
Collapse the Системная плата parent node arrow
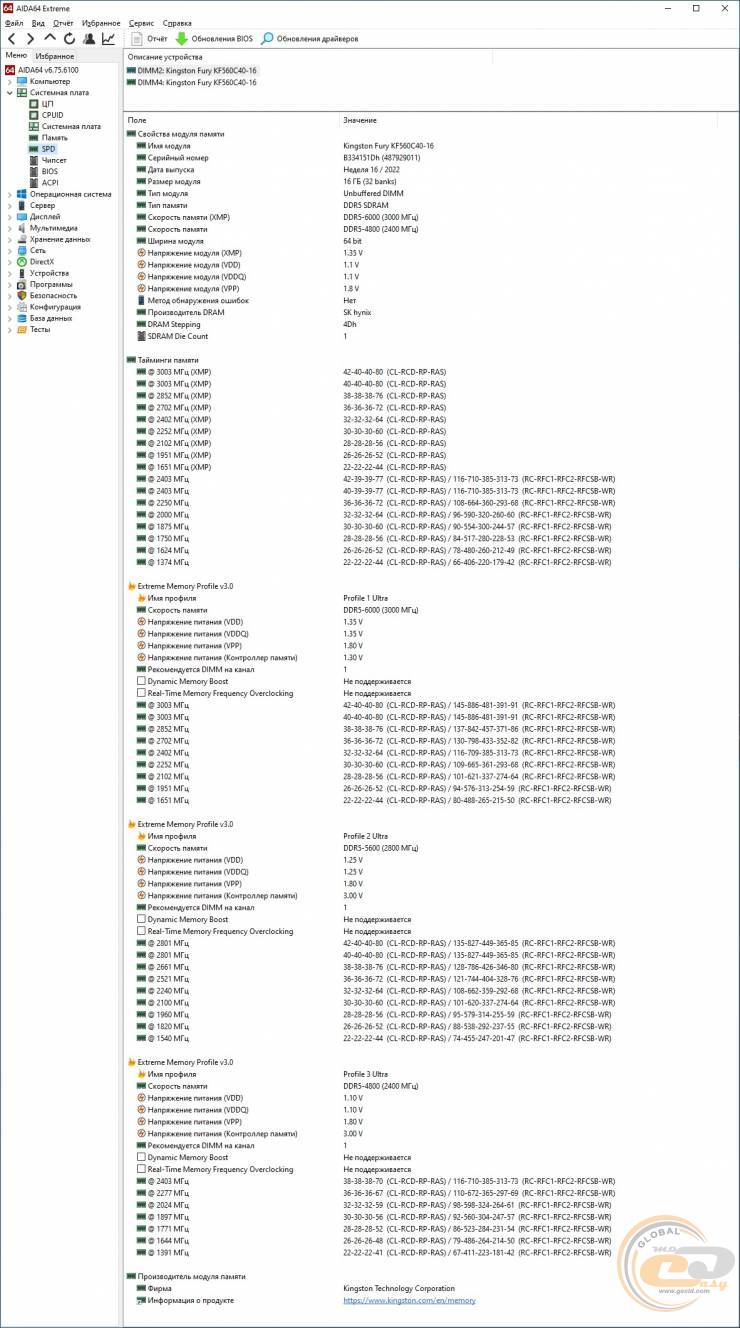click(x=10, y=93)
